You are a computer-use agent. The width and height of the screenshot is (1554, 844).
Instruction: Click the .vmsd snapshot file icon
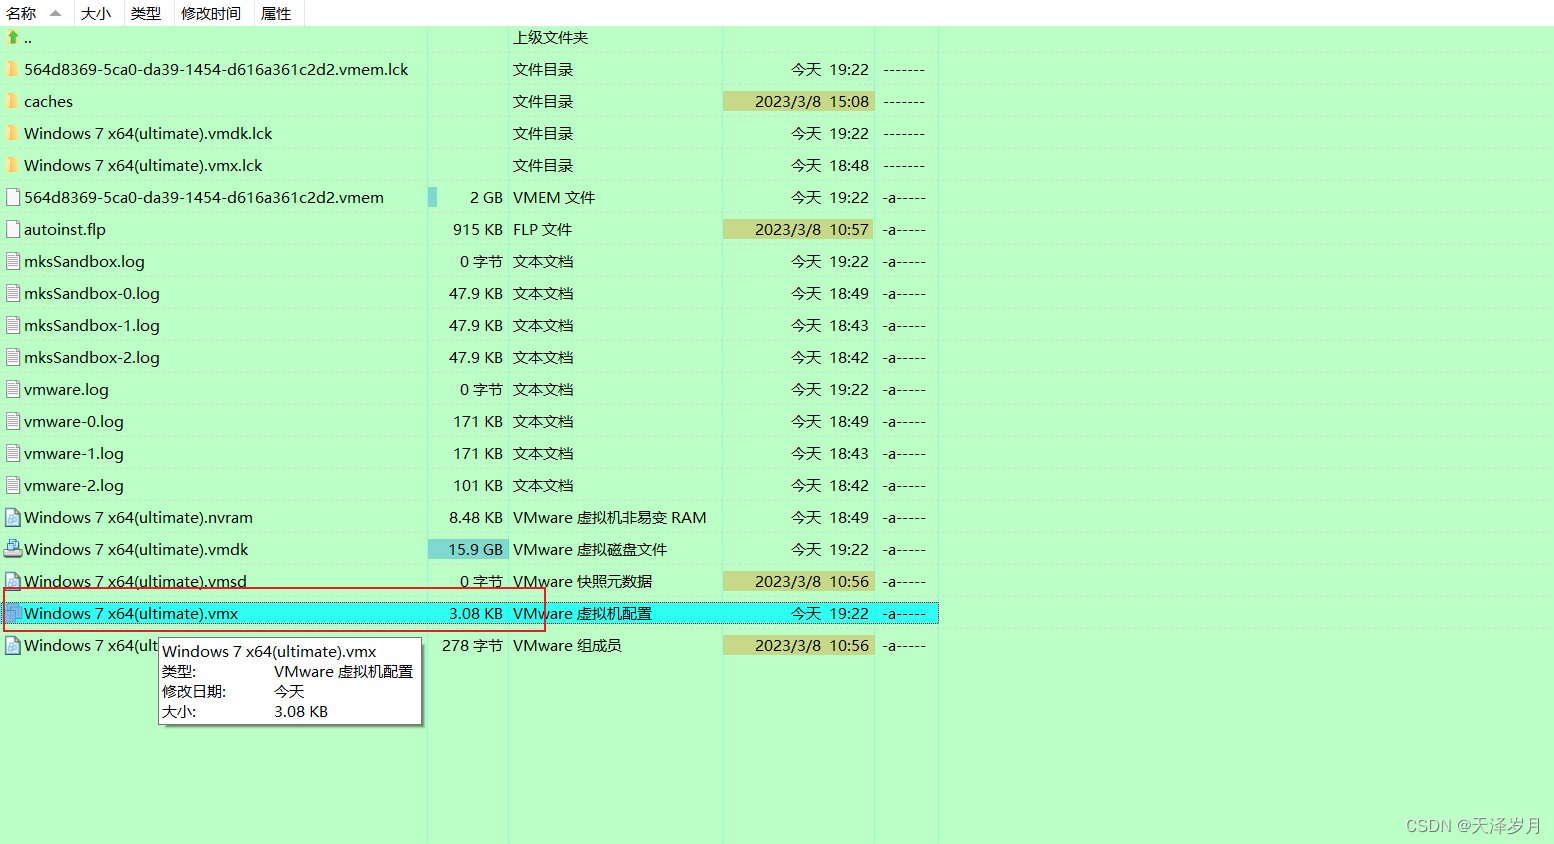pyautogui.click(x=13, y=581)
